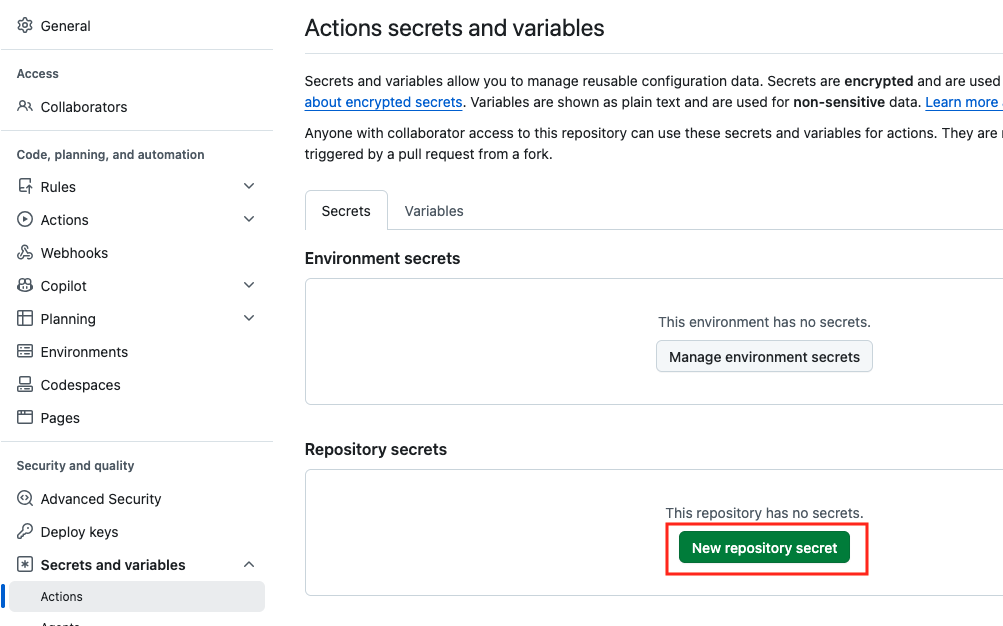Click the Pages browser icon

click(x=25, y=418)
